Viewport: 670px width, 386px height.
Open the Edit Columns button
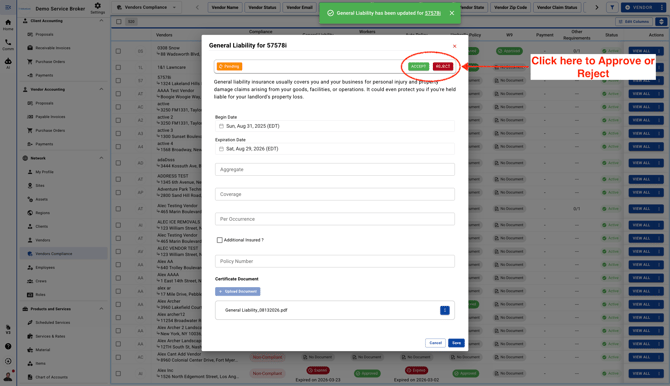pos(634,21)
